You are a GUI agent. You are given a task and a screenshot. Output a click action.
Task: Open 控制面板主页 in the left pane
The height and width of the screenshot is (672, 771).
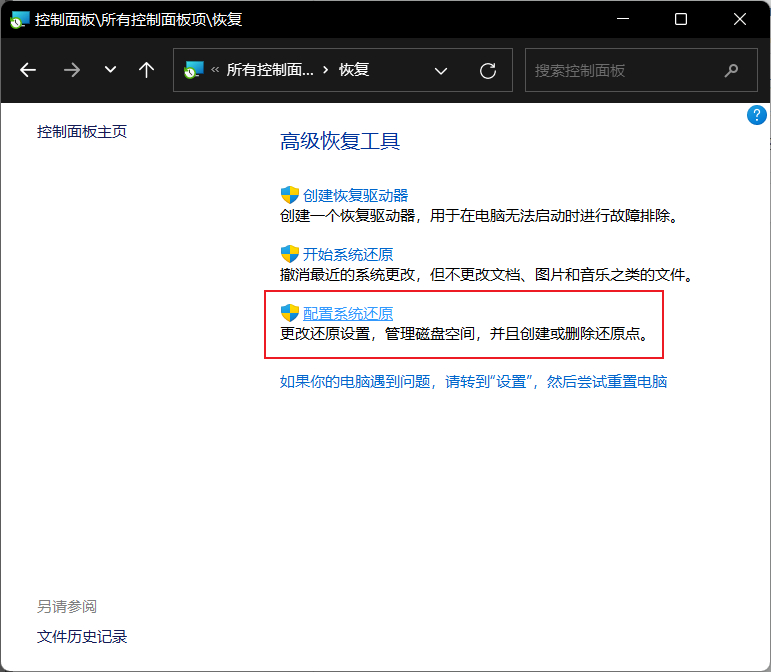[82, 131]
